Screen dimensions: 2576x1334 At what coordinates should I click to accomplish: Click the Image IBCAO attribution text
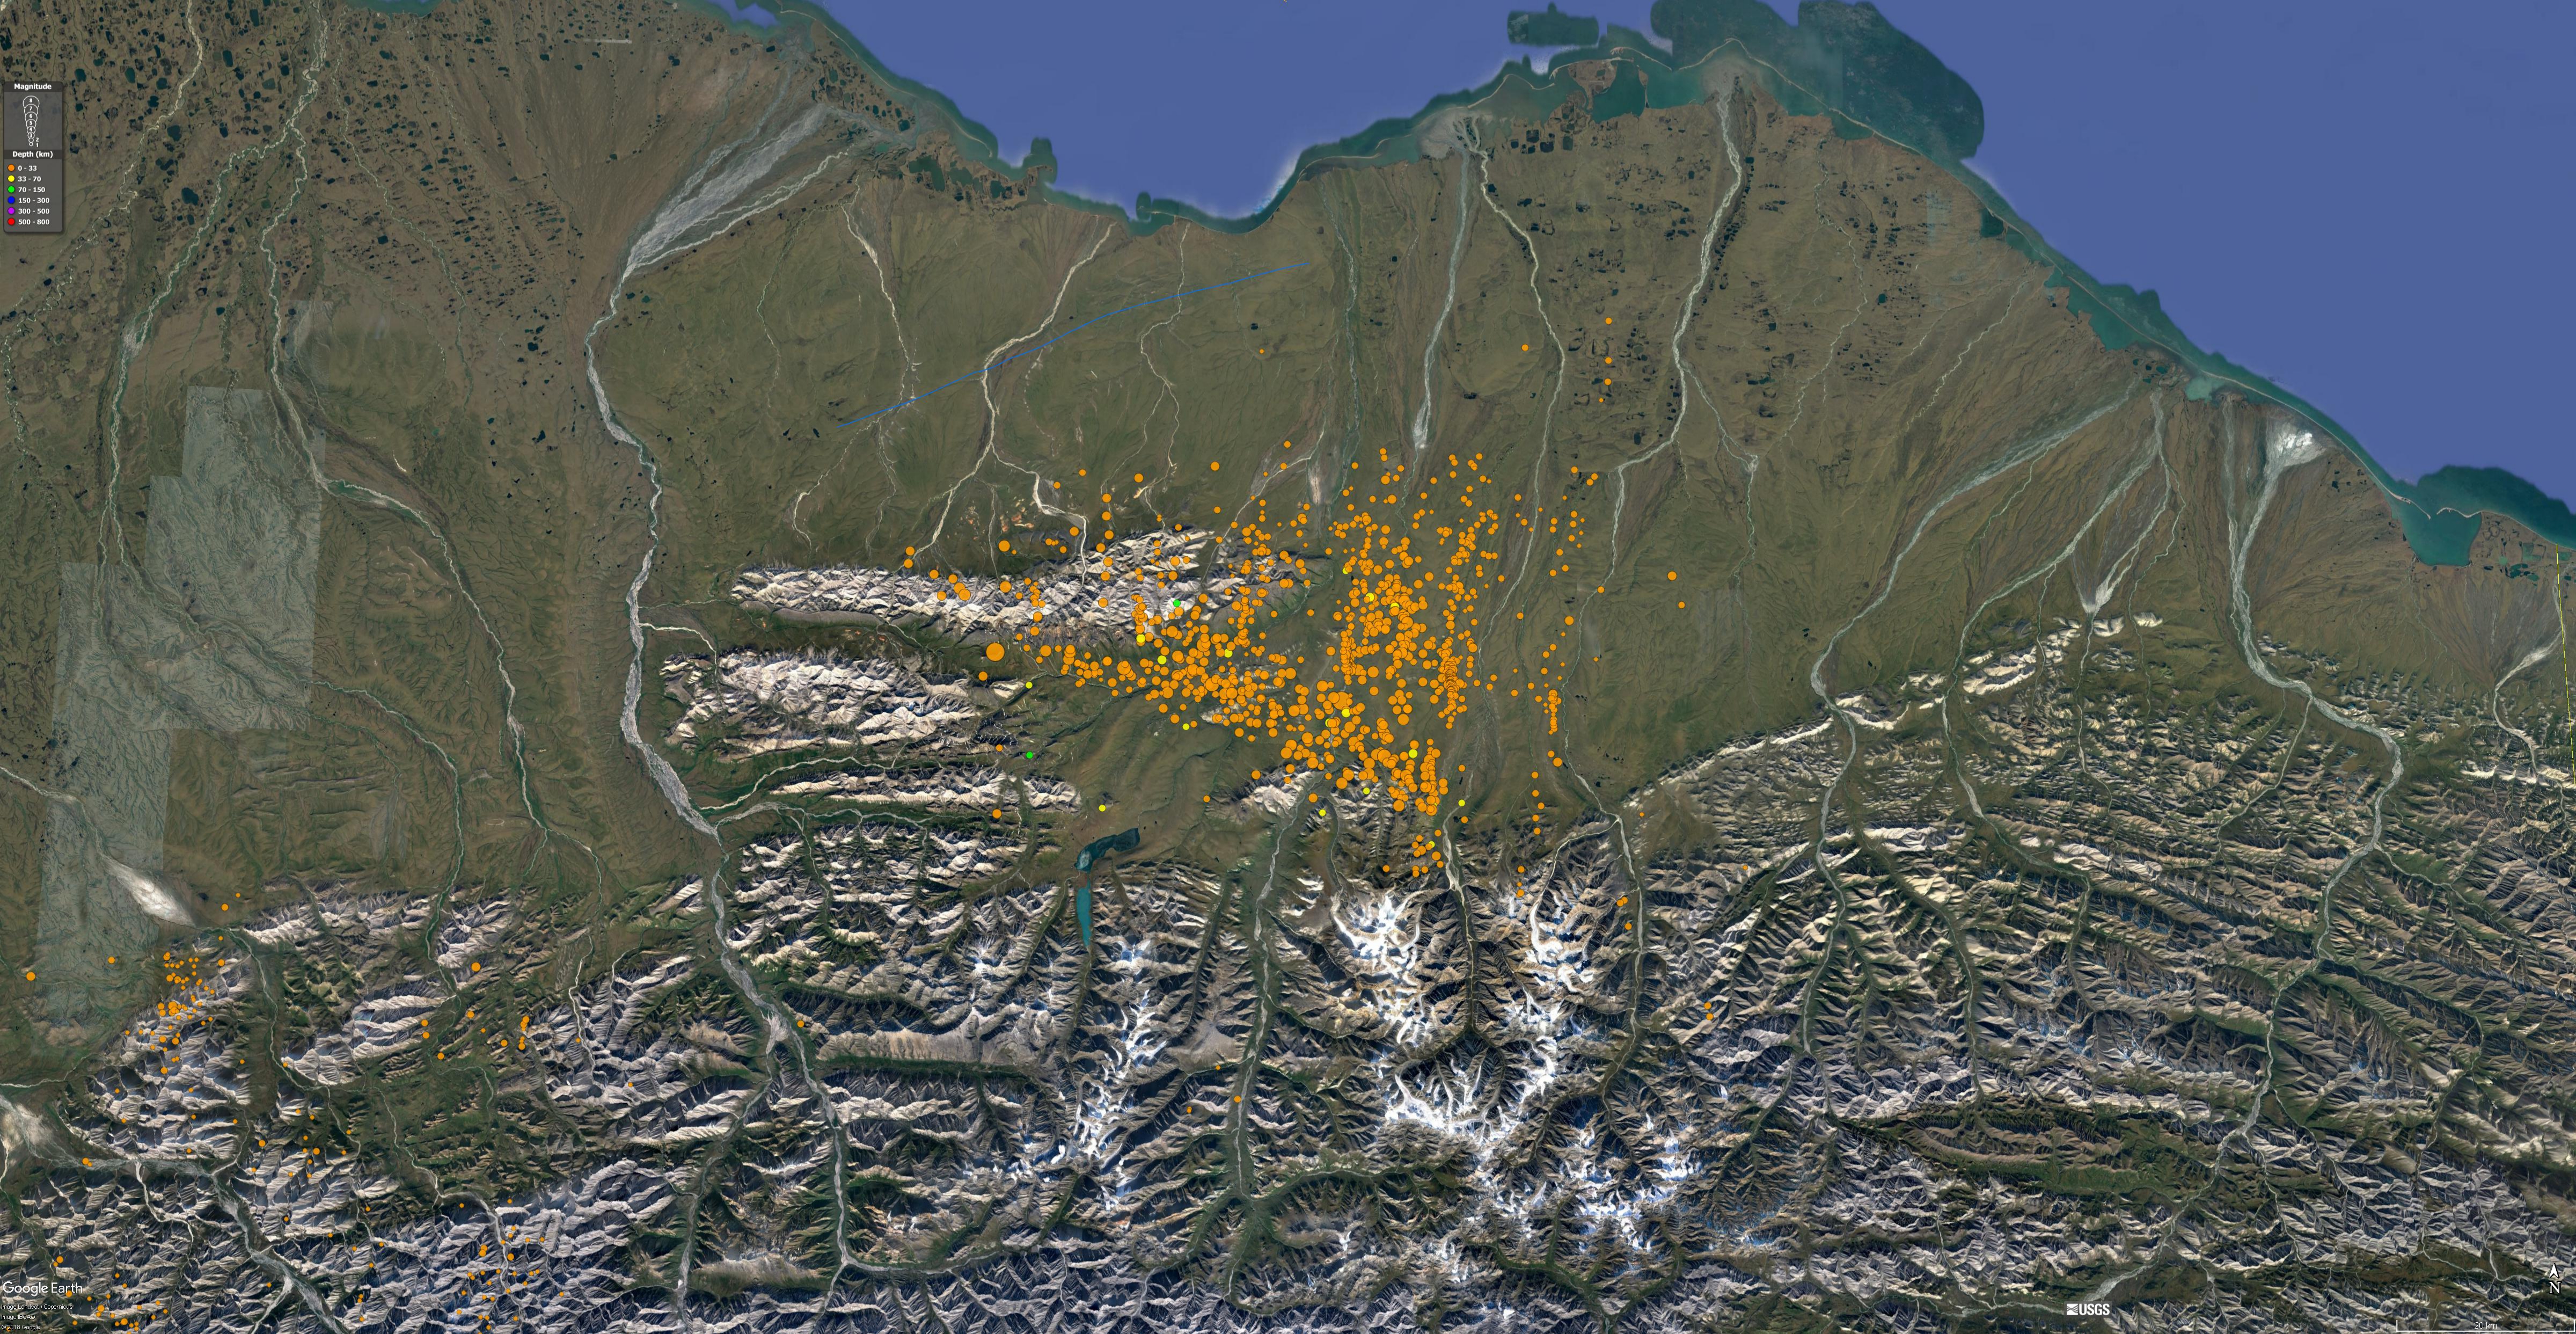(x=18, y=1317)
